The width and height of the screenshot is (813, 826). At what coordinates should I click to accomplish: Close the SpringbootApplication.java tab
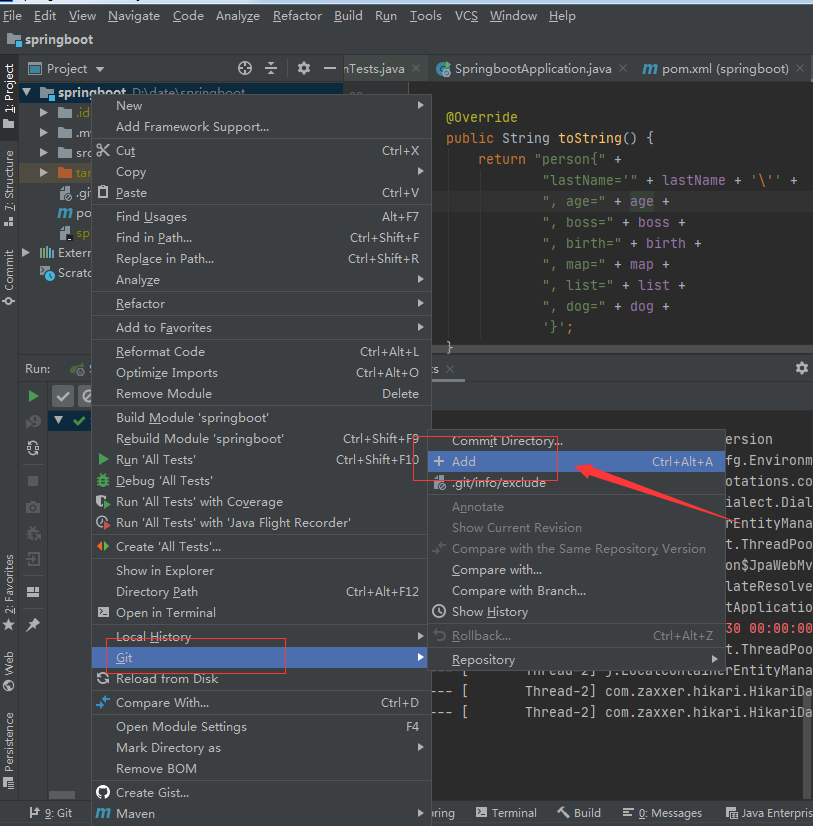click(x=623, y=68)
